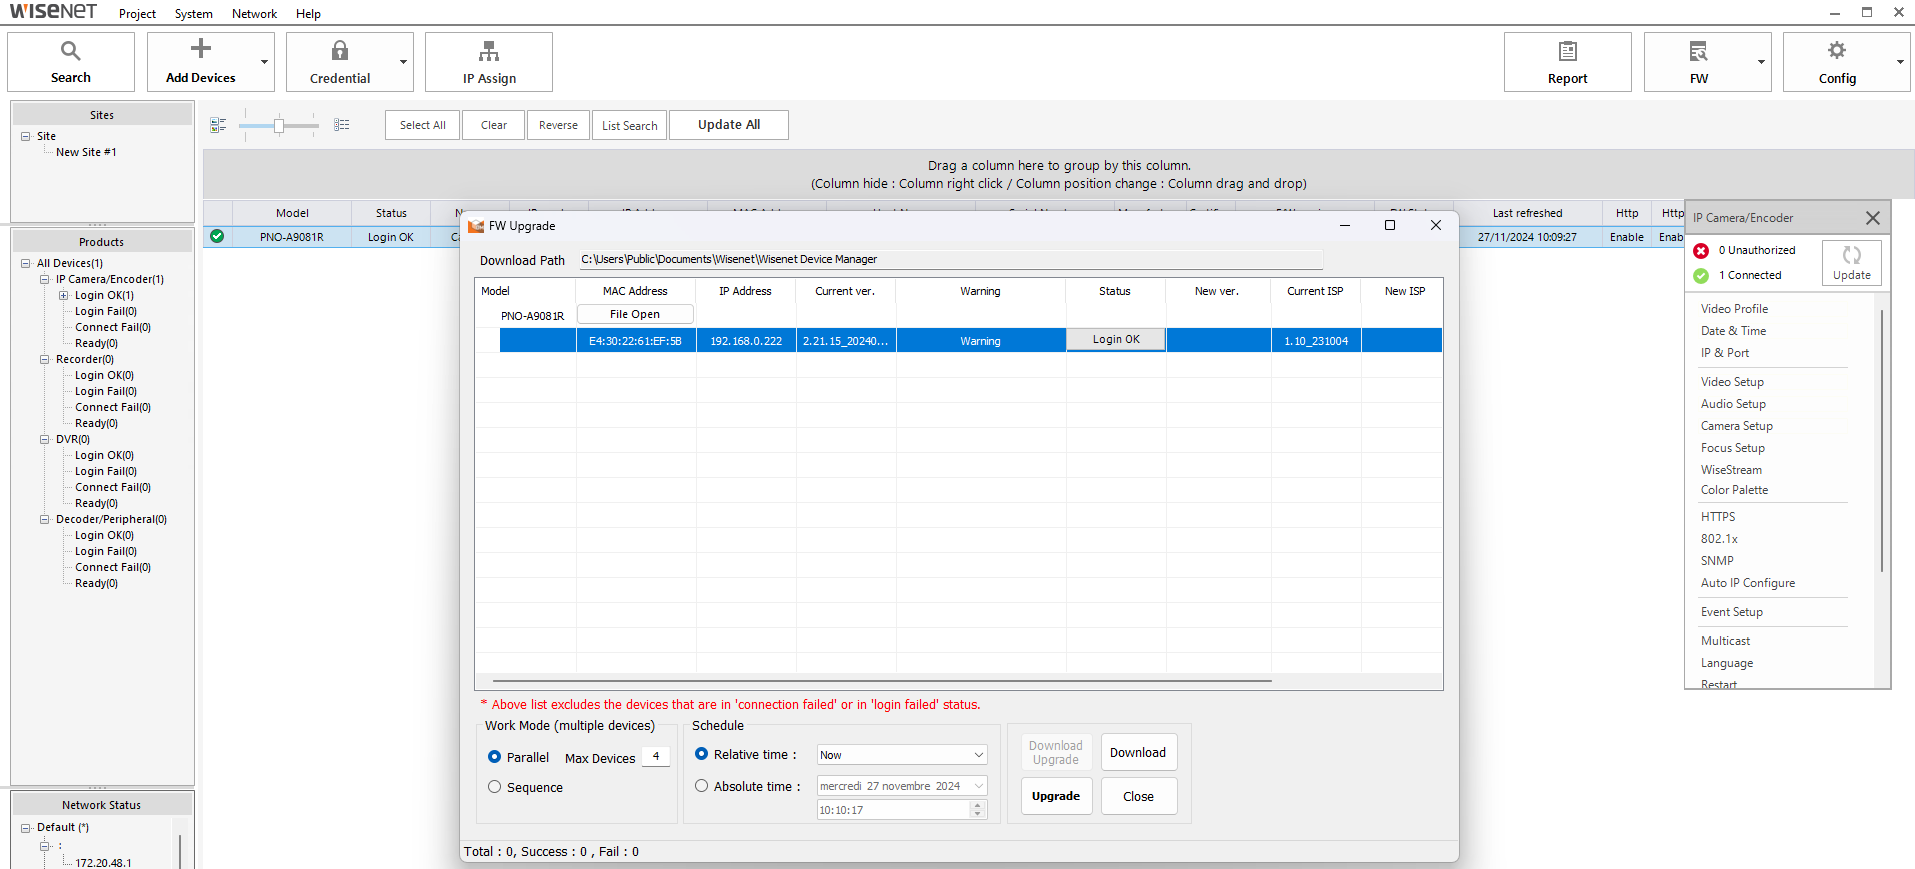1915x869 pixels.
Task: Click the Login OK status button
Action: pos(1116,340)
